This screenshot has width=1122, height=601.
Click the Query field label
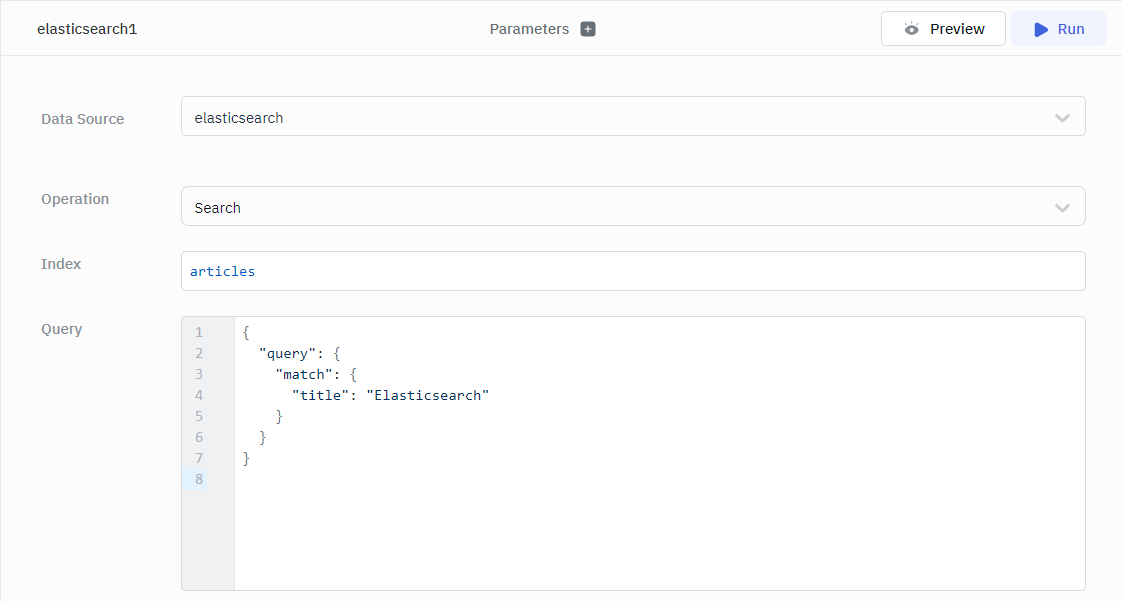click(x=61, y=329)
